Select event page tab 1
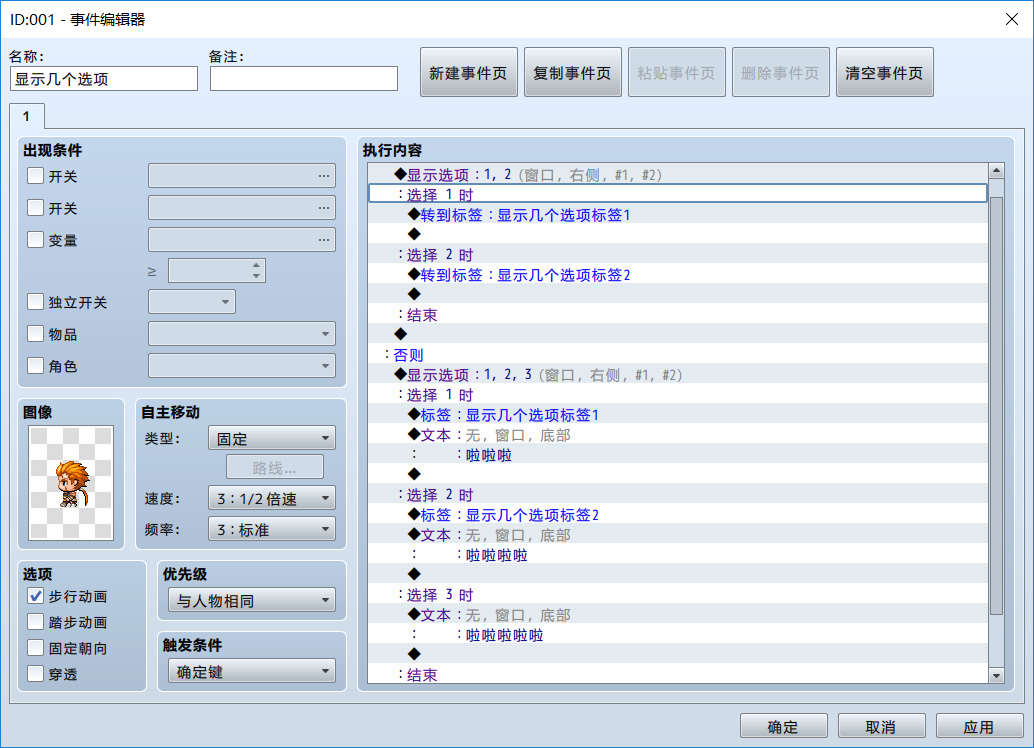Viewport: 1034px width, 748px height. (27, 117)
